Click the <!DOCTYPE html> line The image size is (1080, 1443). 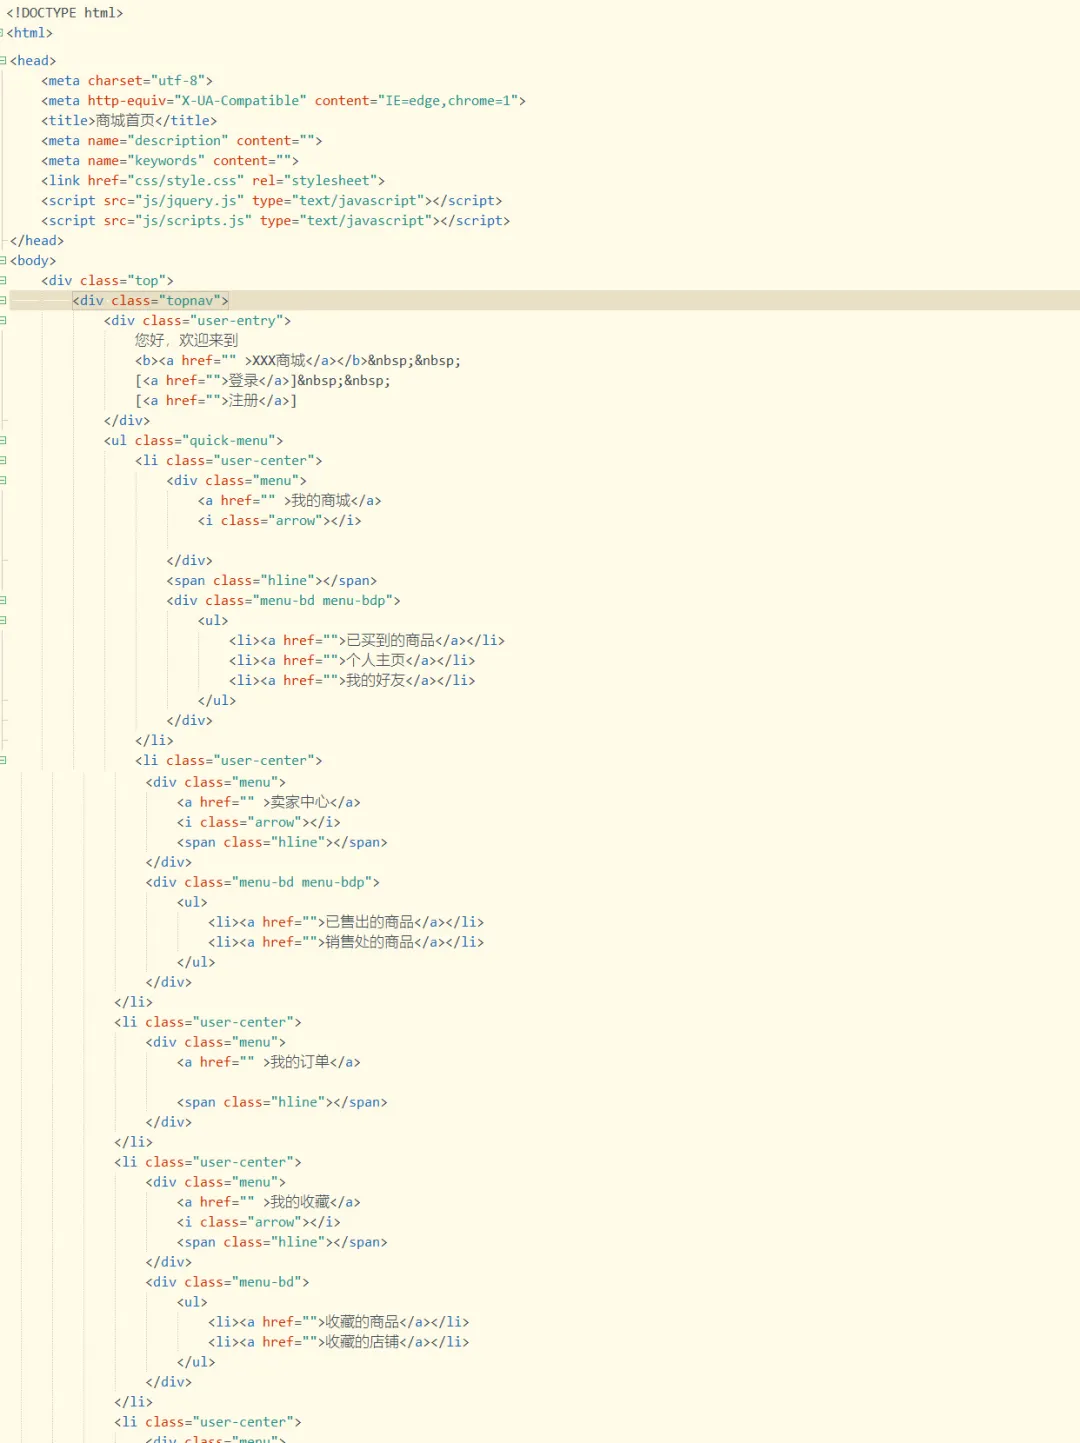65,13
